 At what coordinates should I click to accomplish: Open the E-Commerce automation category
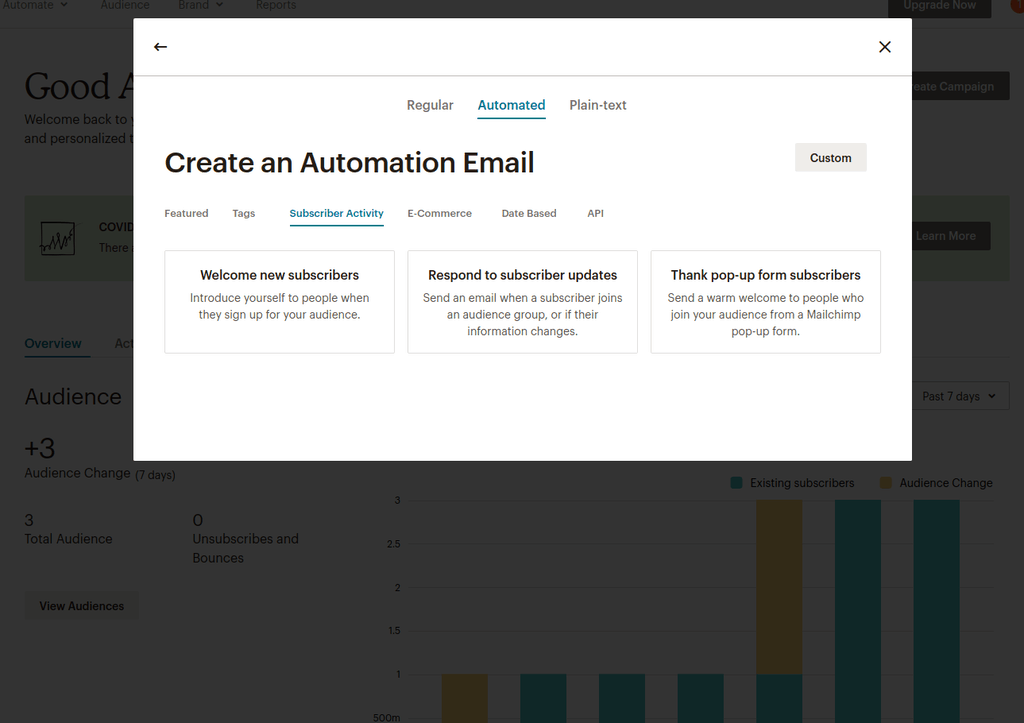click(440, 214)
